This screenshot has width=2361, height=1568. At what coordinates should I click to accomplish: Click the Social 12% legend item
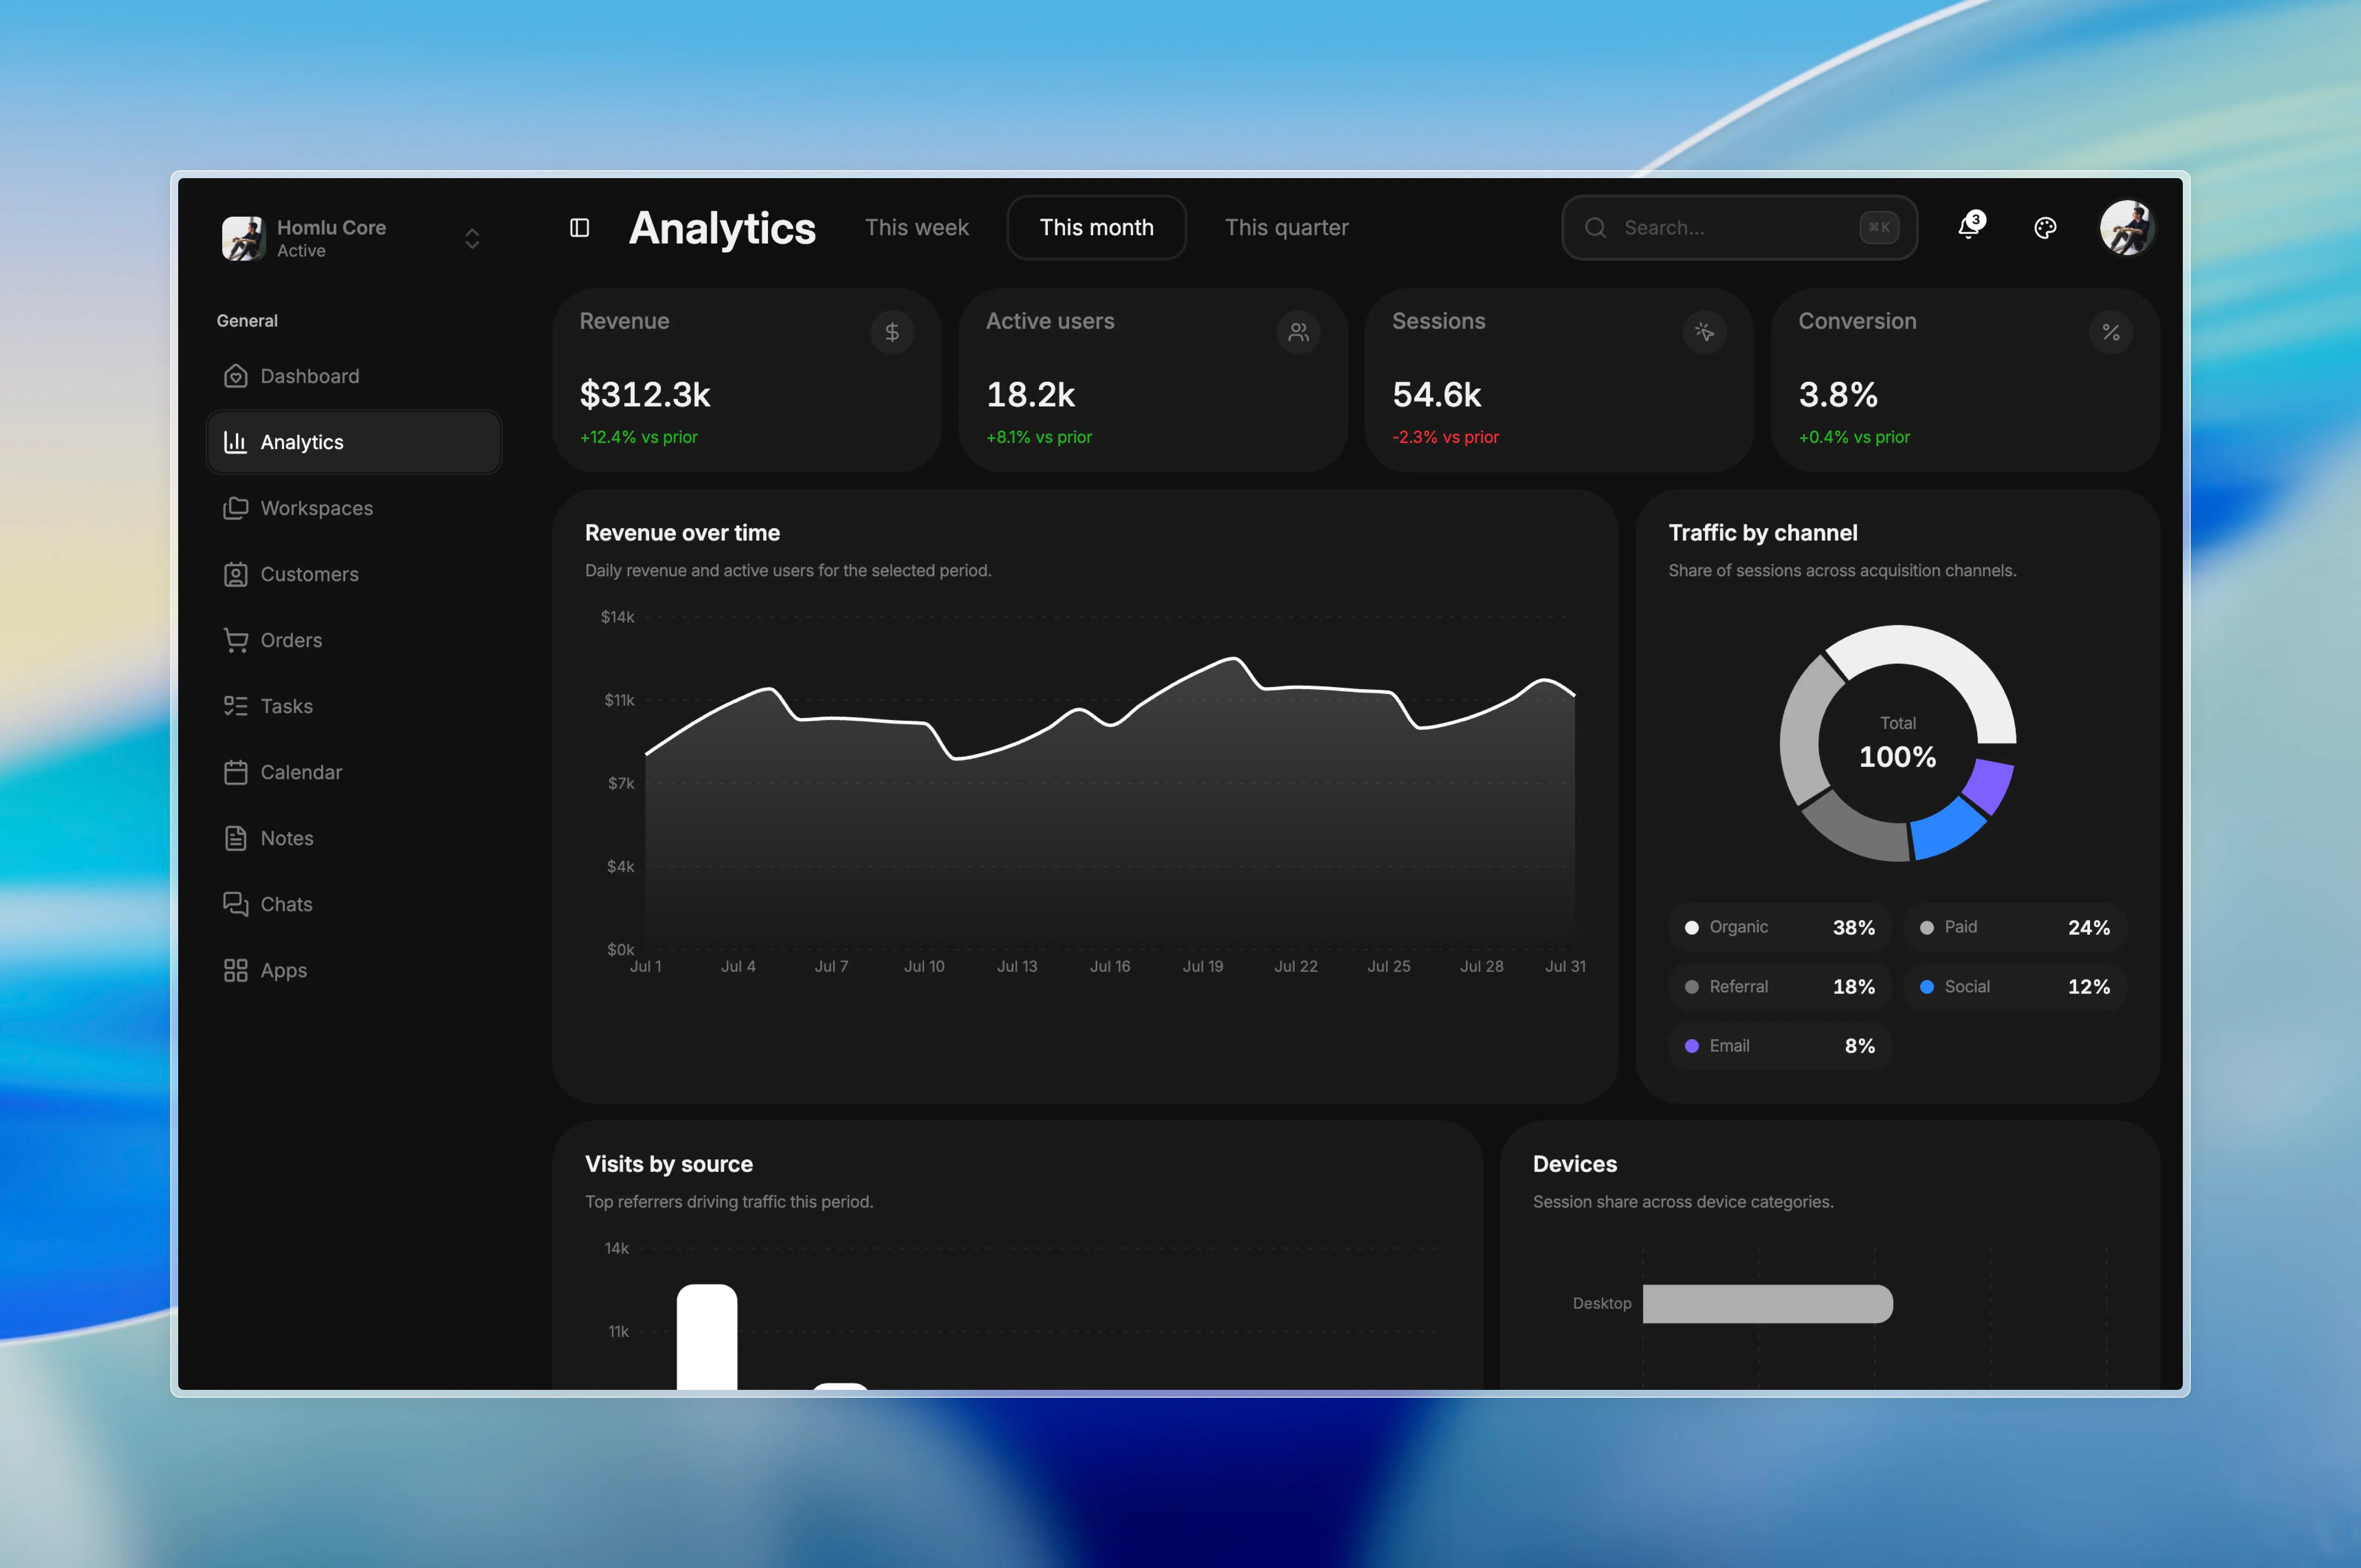[x=2015, y=987]
